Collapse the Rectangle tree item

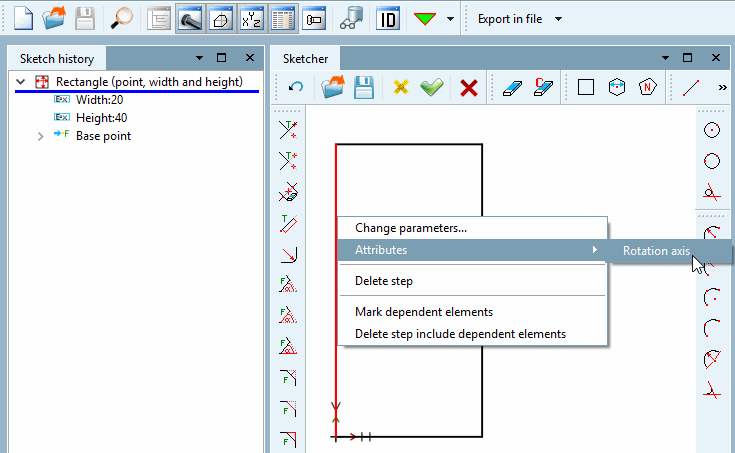(20, 82)
